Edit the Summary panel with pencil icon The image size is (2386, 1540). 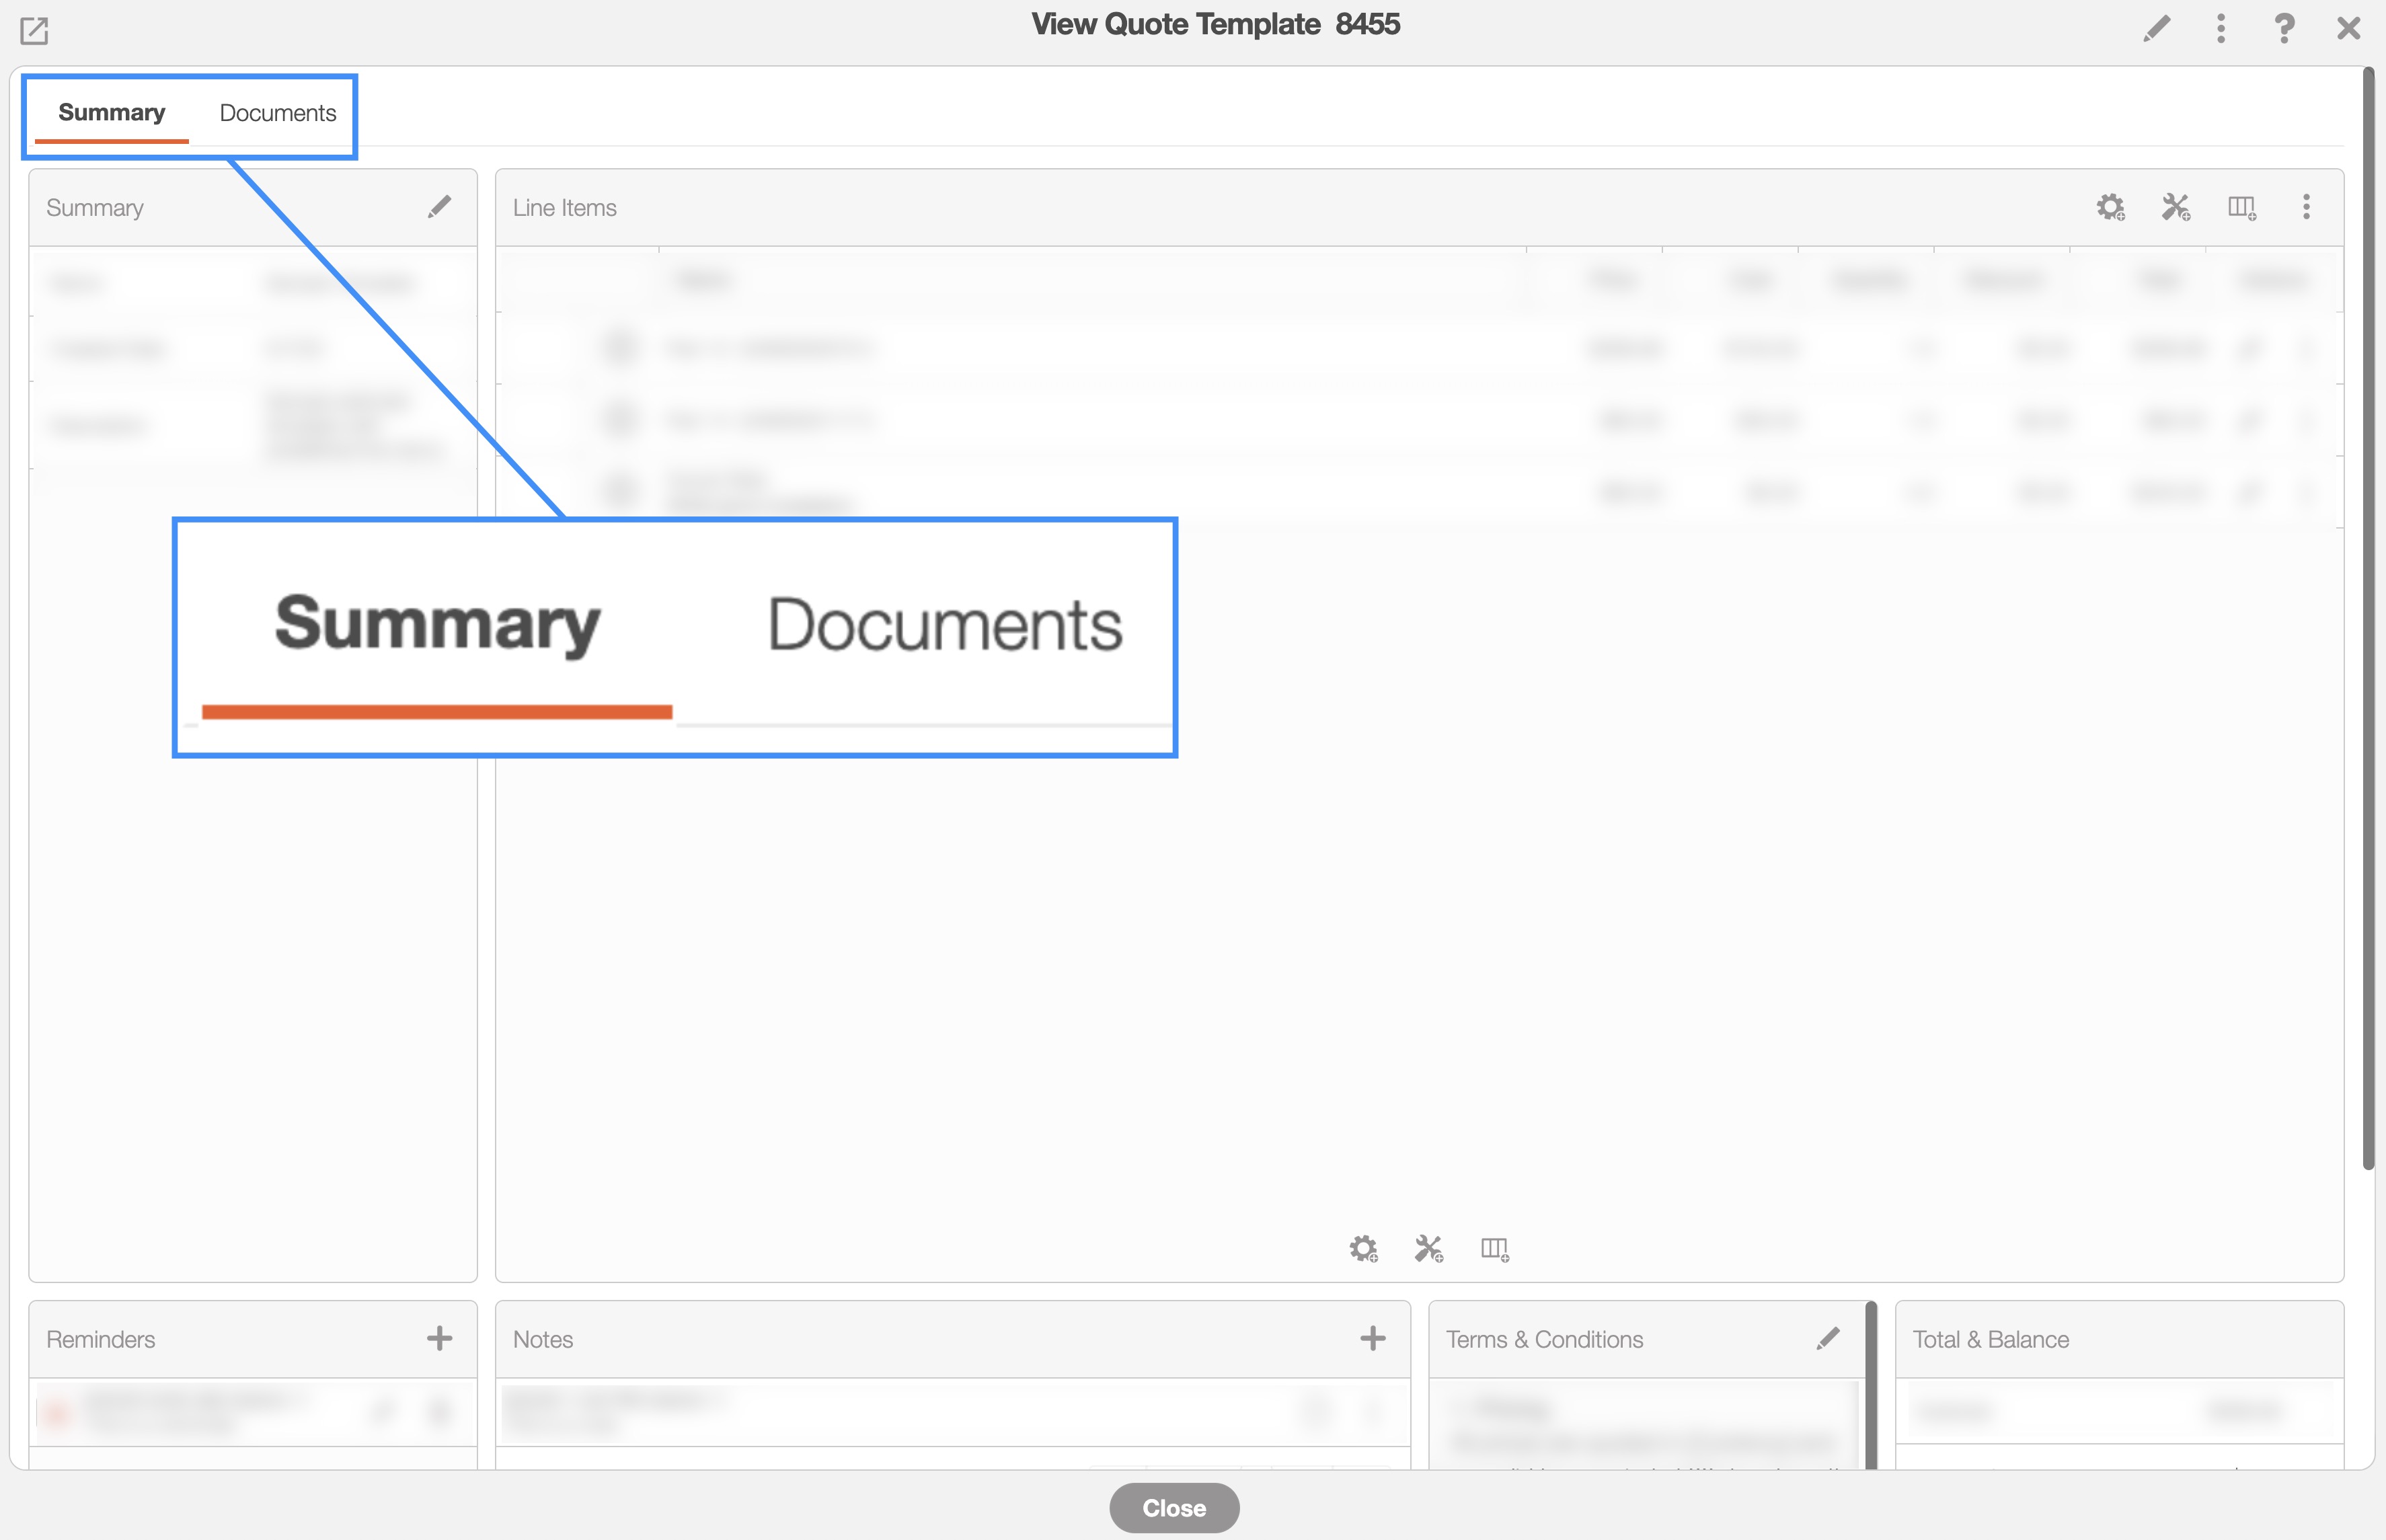(439, 207)
